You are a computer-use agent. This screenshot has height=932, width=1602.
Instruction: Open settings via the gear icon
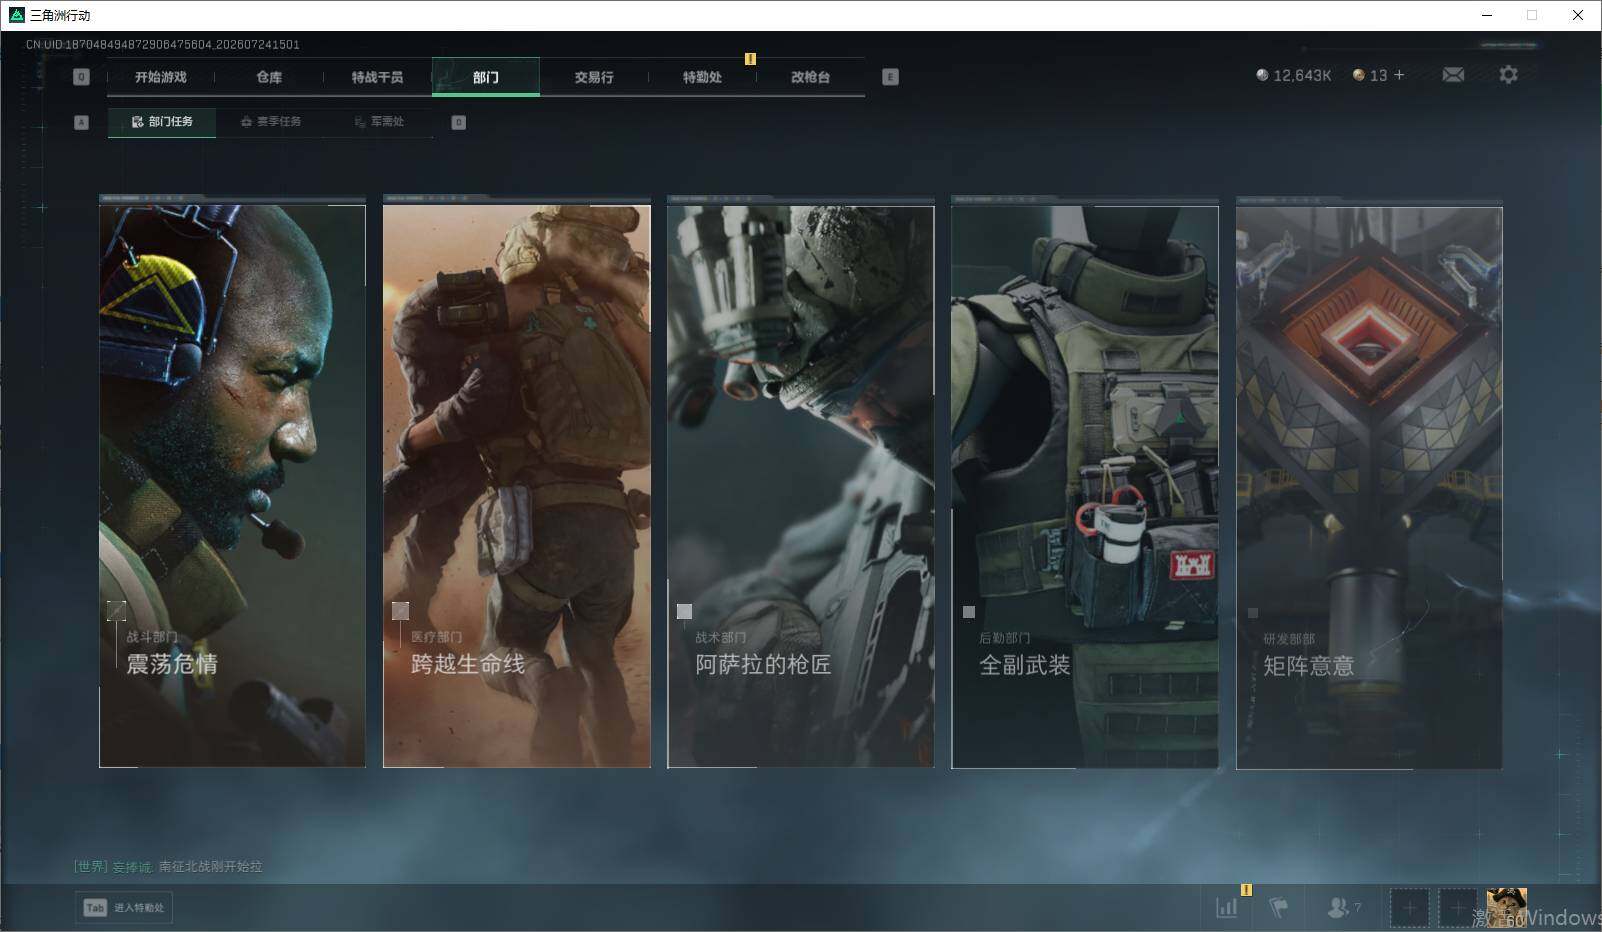pos(1508,75)
